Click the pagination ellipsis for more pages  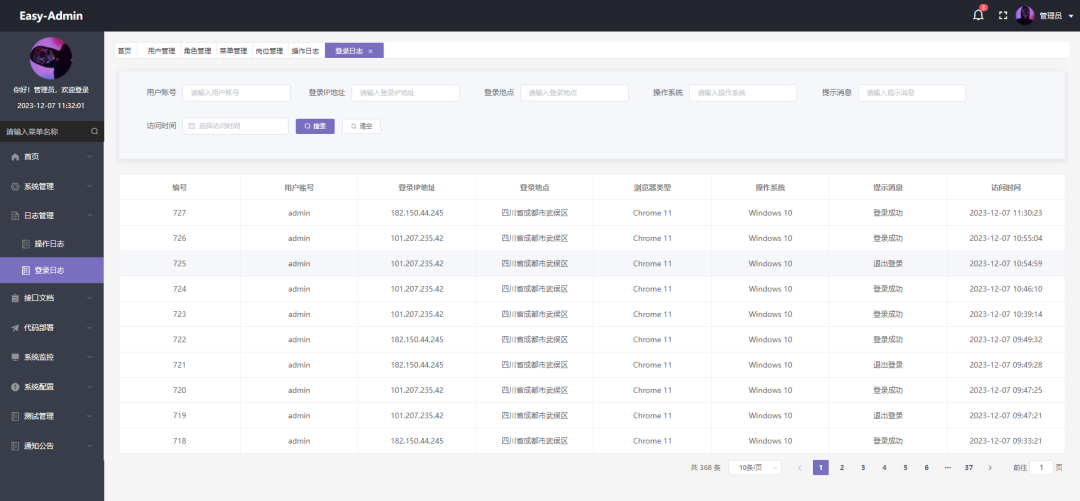948,467
